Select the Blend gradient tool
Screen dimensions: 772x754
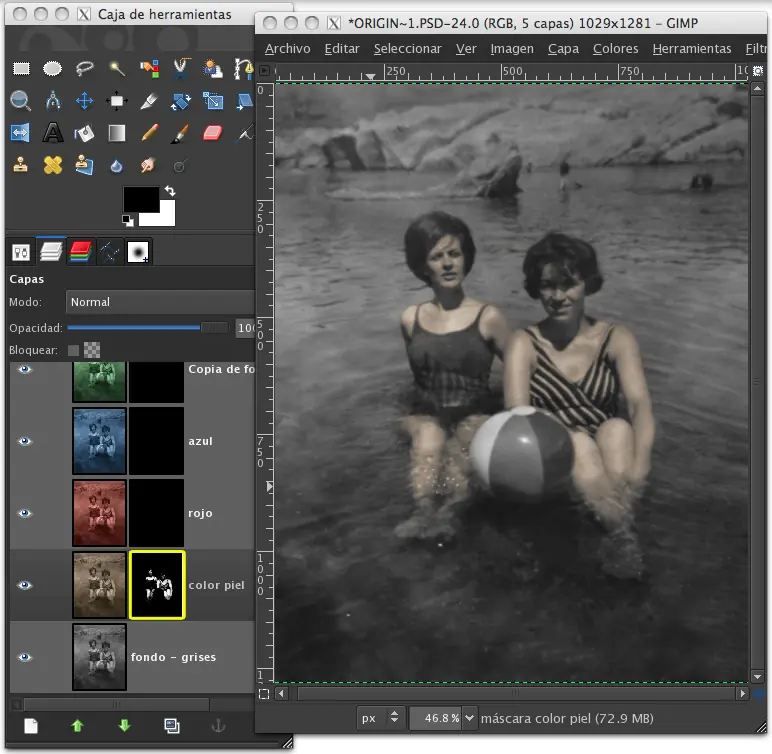[117, 133]
